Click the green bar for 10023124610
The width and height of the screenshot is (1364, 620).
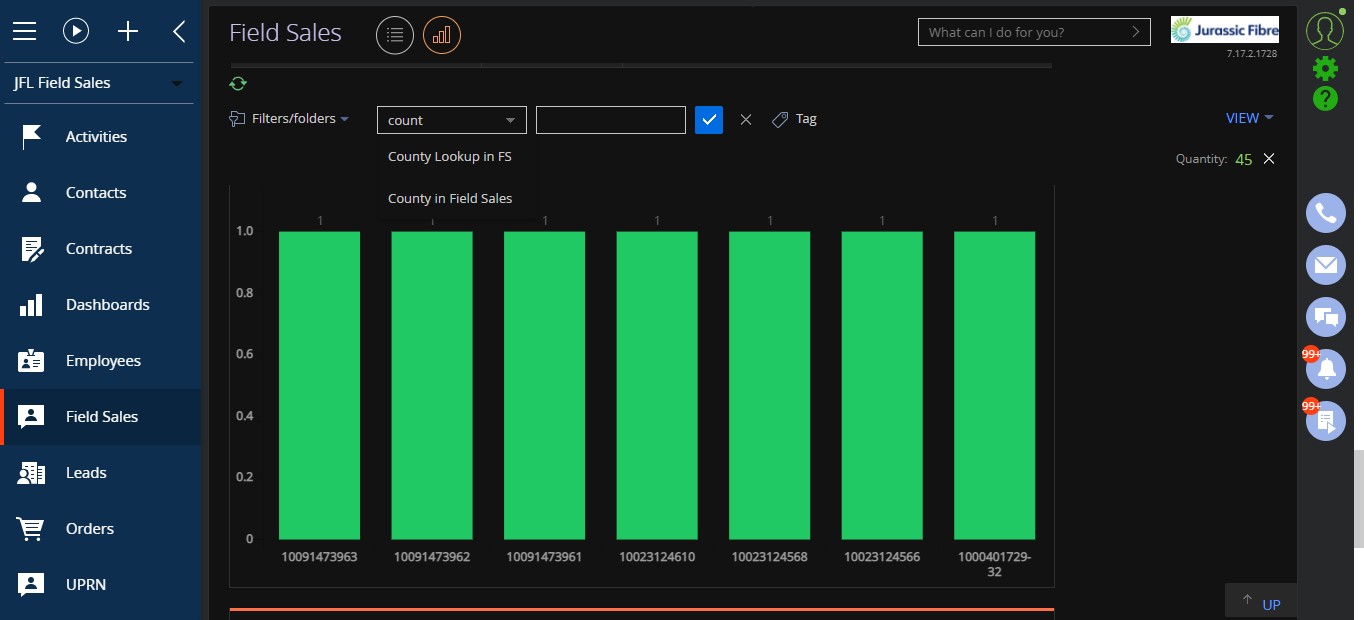click(657, 386)
